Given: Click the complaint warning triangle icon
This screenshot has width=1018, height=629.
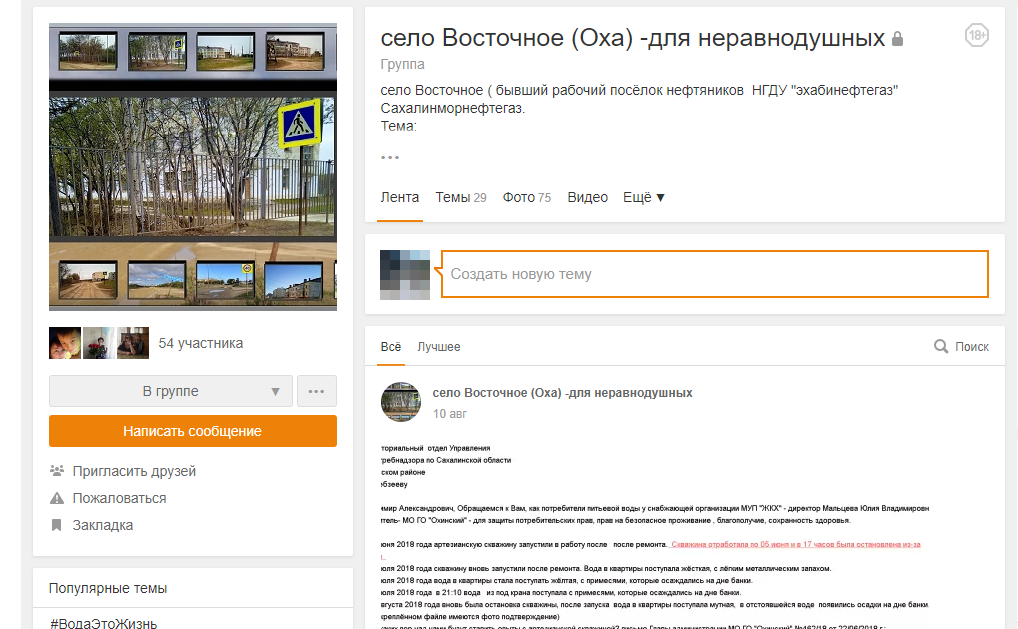Looking at the screenshot, I should tap(57, 498).
